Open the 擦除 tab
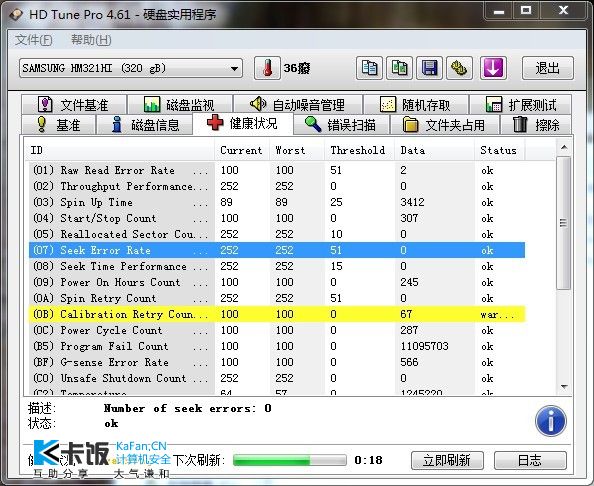 point(536,125)
